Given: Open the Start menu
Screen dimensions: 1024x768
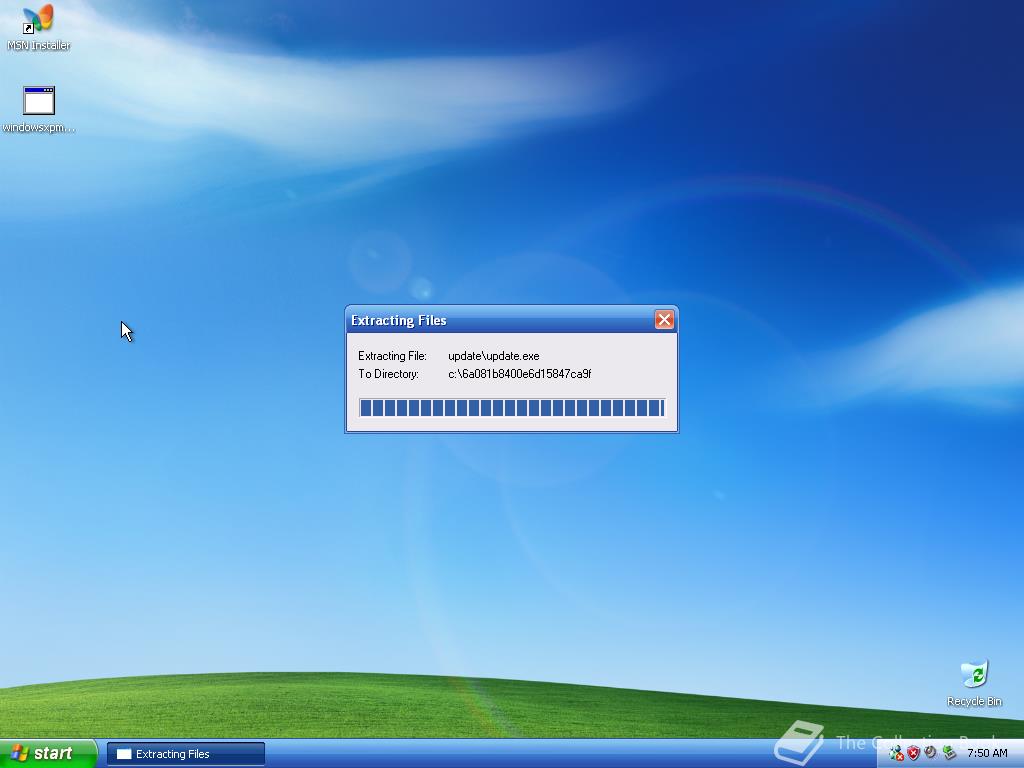Looking at the screenshot, I should [45, 753].
